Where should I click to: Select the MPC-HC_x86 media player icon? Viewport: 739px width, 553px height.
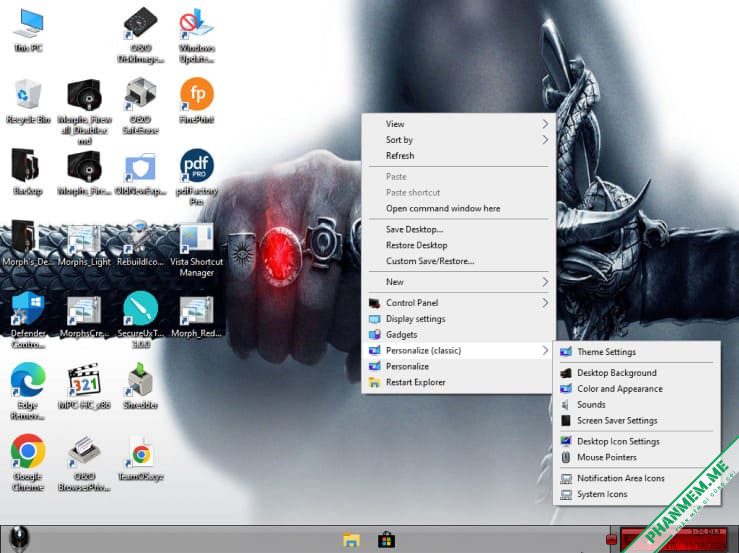pos(84,380)
